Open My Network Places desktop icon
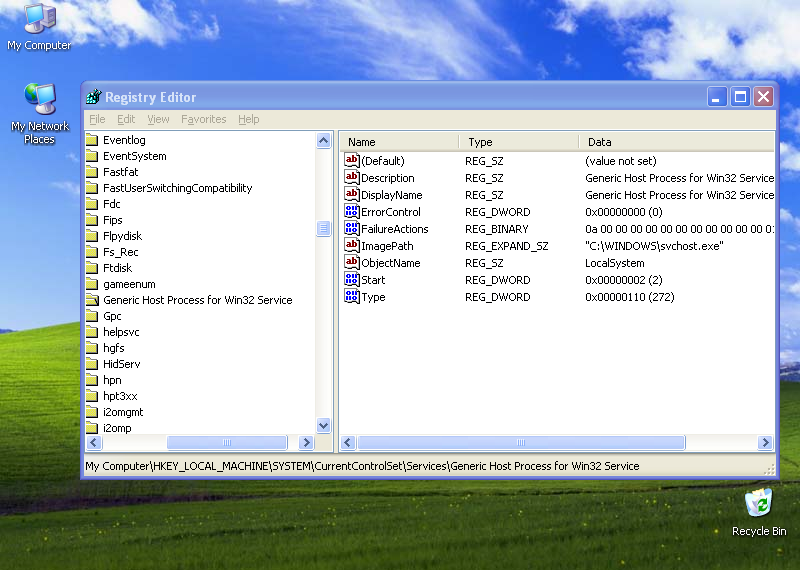Image resolution: width=800 pixels, height=570 pixels. click(39, 113)
